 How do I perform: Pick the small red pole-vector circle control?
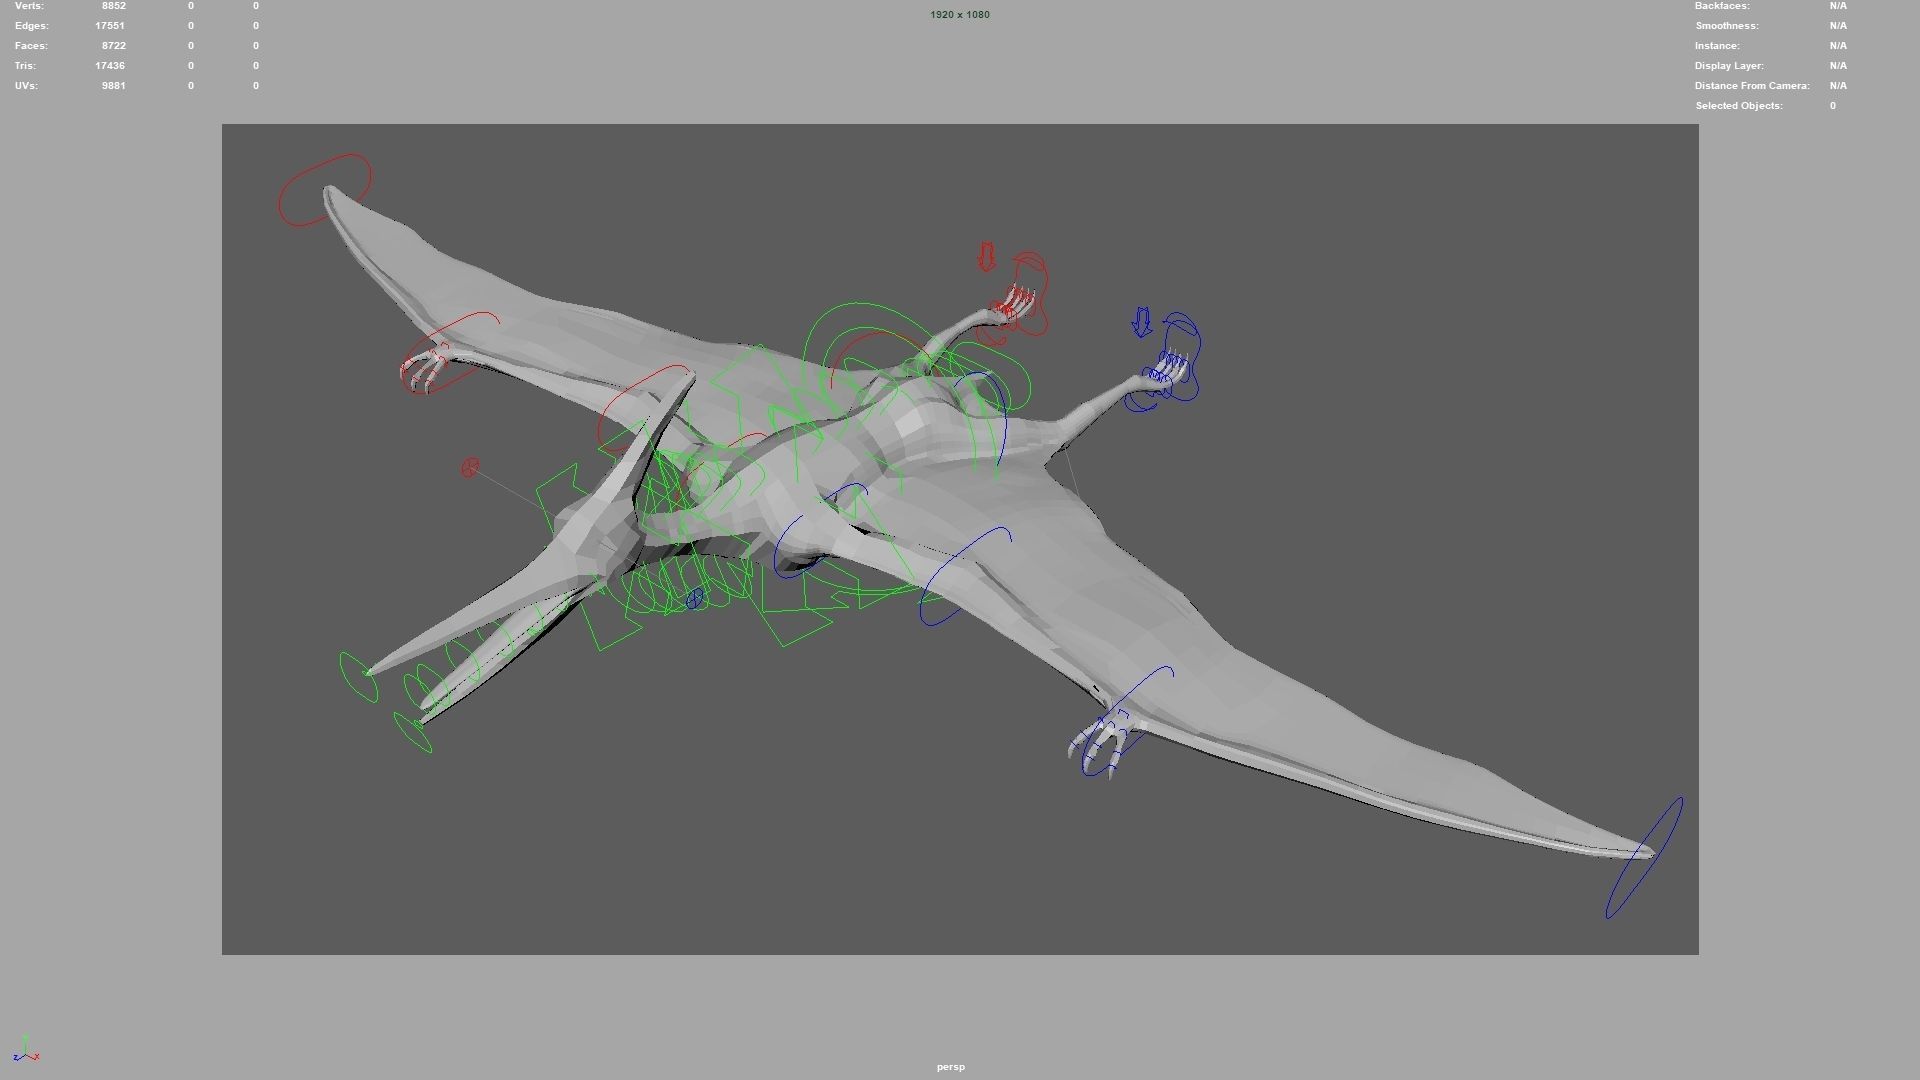pos(470,467)
